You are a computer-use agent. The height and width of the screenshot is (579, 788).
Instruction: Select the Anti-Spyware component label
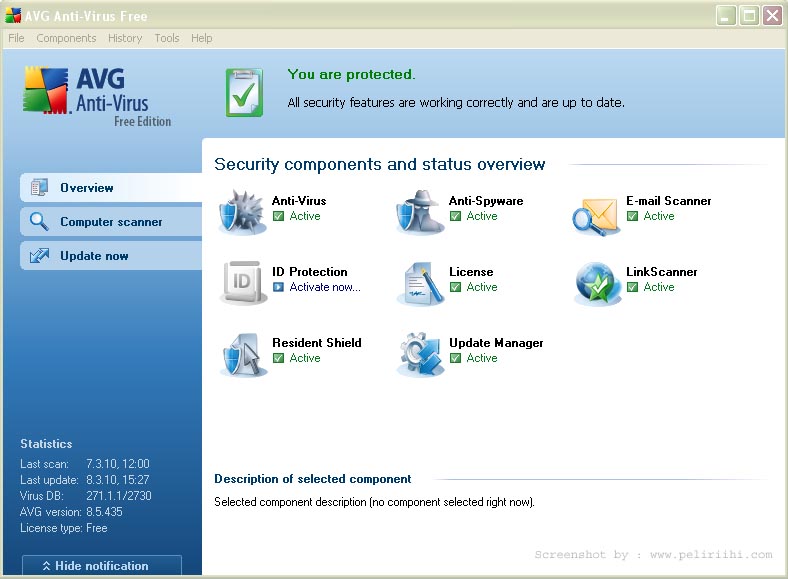[486, 201]
